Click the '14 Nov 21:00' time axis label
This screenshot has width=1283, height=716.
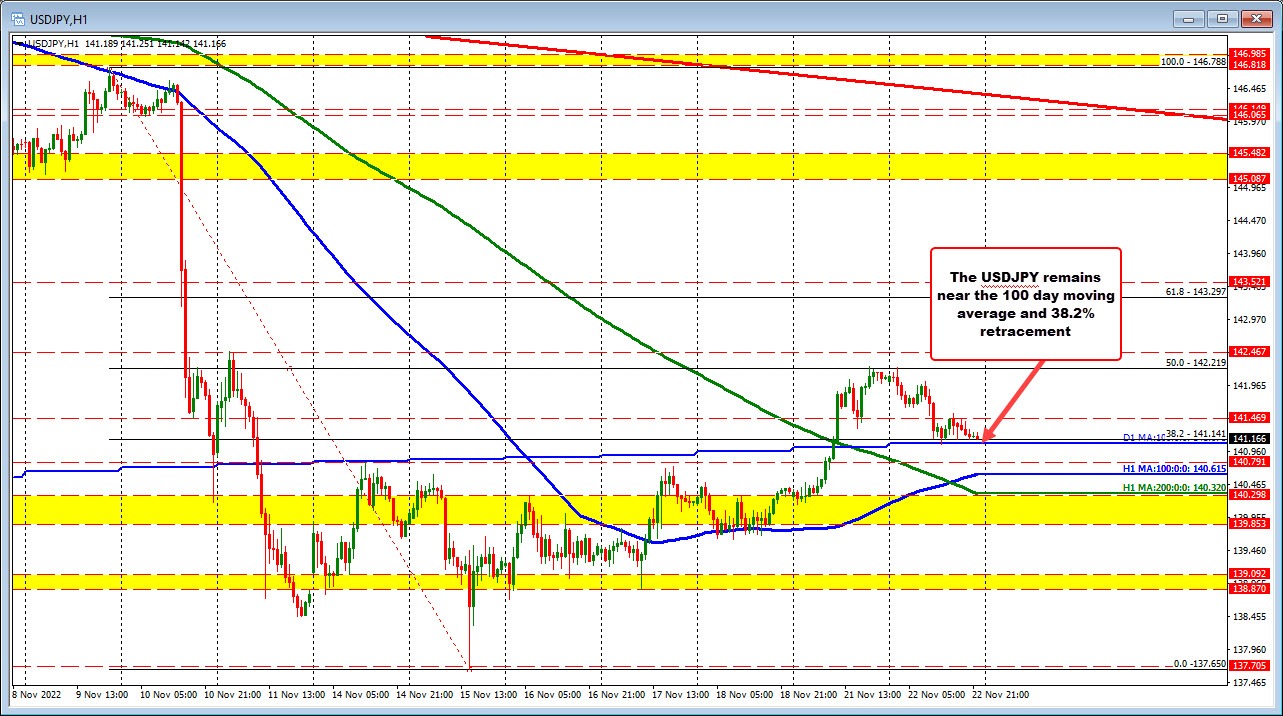pos(426,694)
